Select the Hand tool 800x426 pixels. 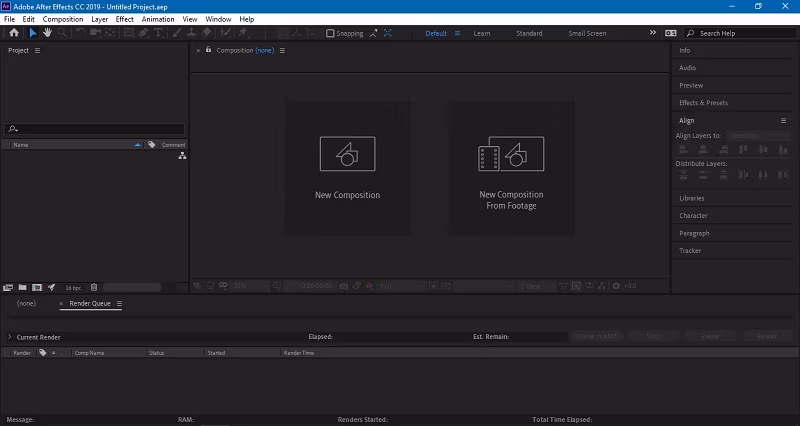pos(47,33)
